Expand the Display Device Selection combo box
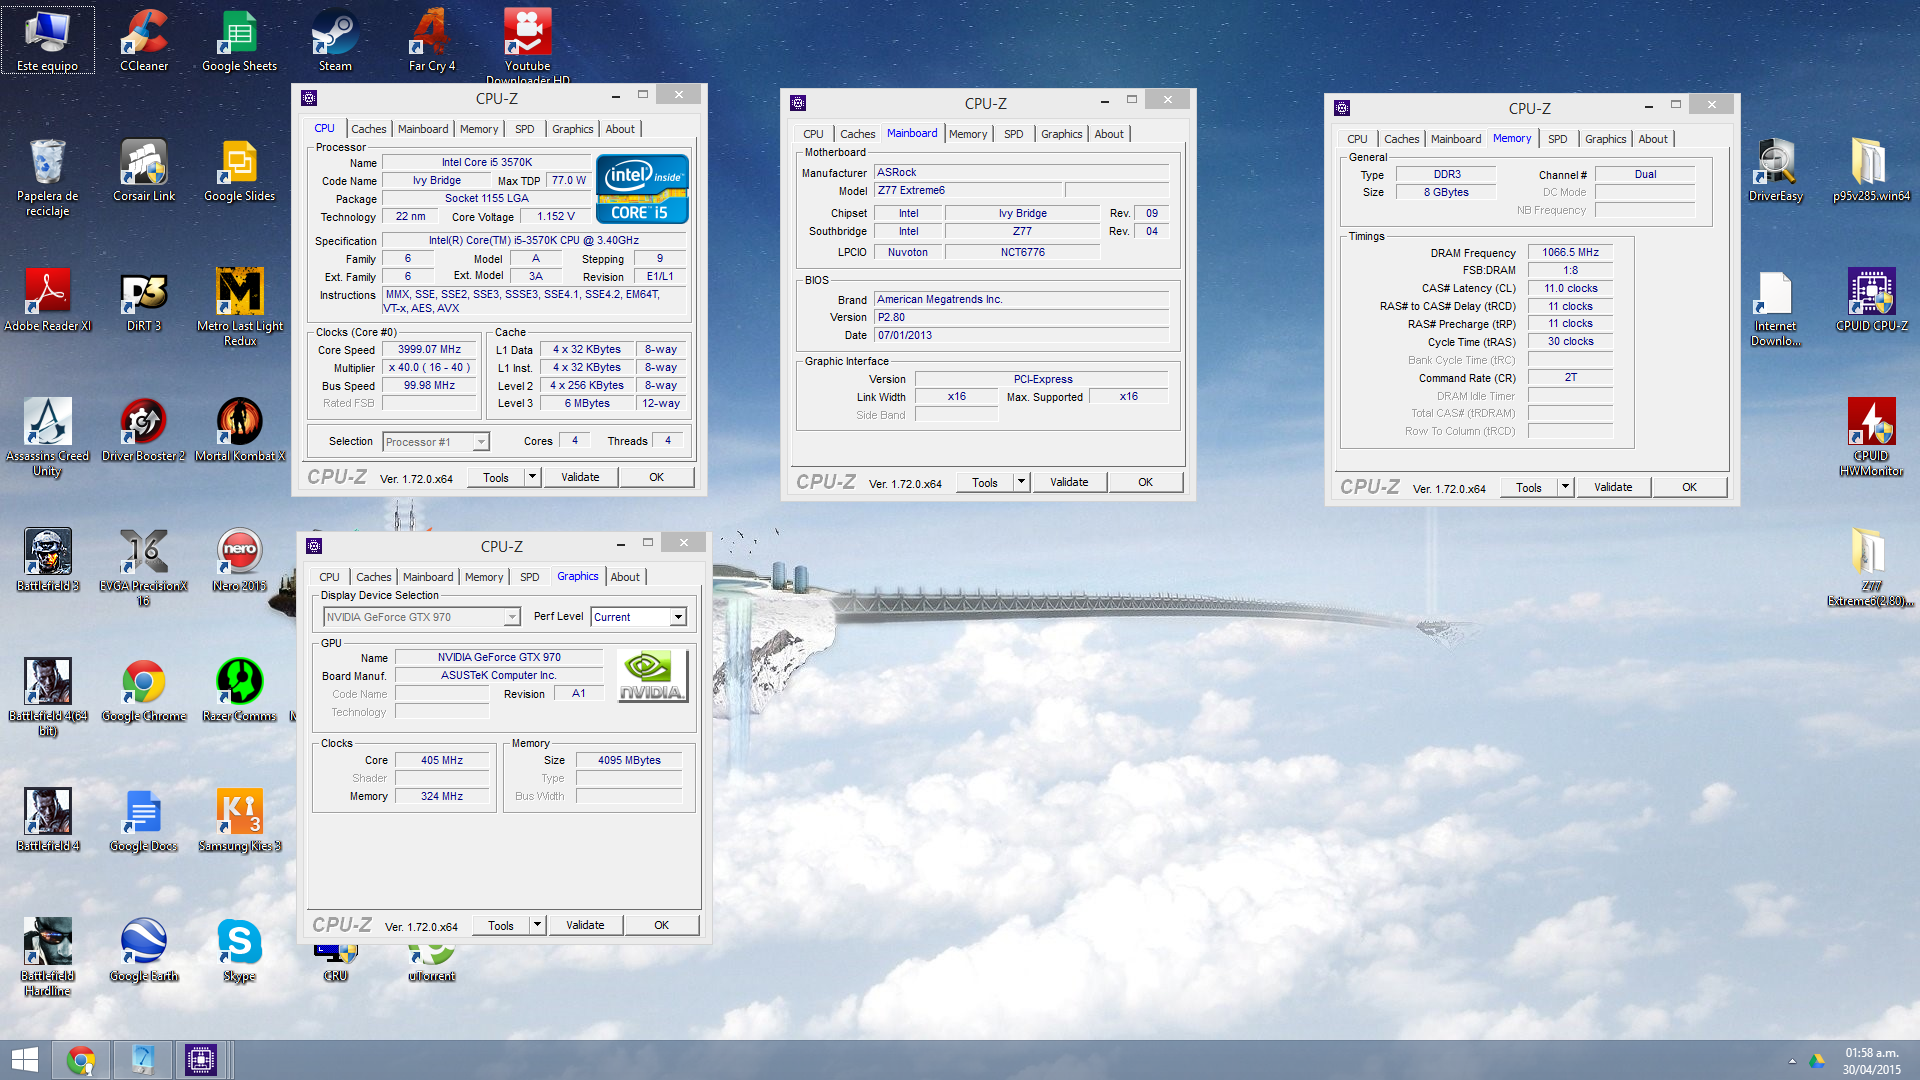This screenshot has height=1080, width=1920. tap(512, 617)
